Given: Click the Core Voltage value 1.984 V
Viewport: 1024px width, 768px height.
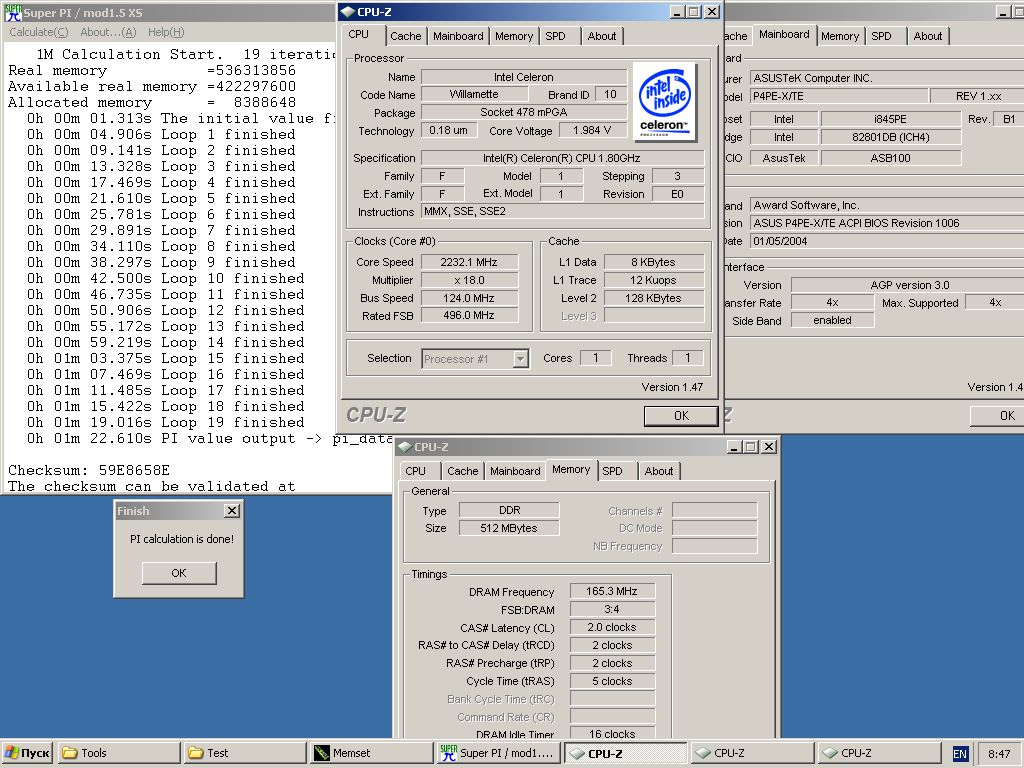Looking at the screenshot, I should pyautogui.click(x=592, y=131).
